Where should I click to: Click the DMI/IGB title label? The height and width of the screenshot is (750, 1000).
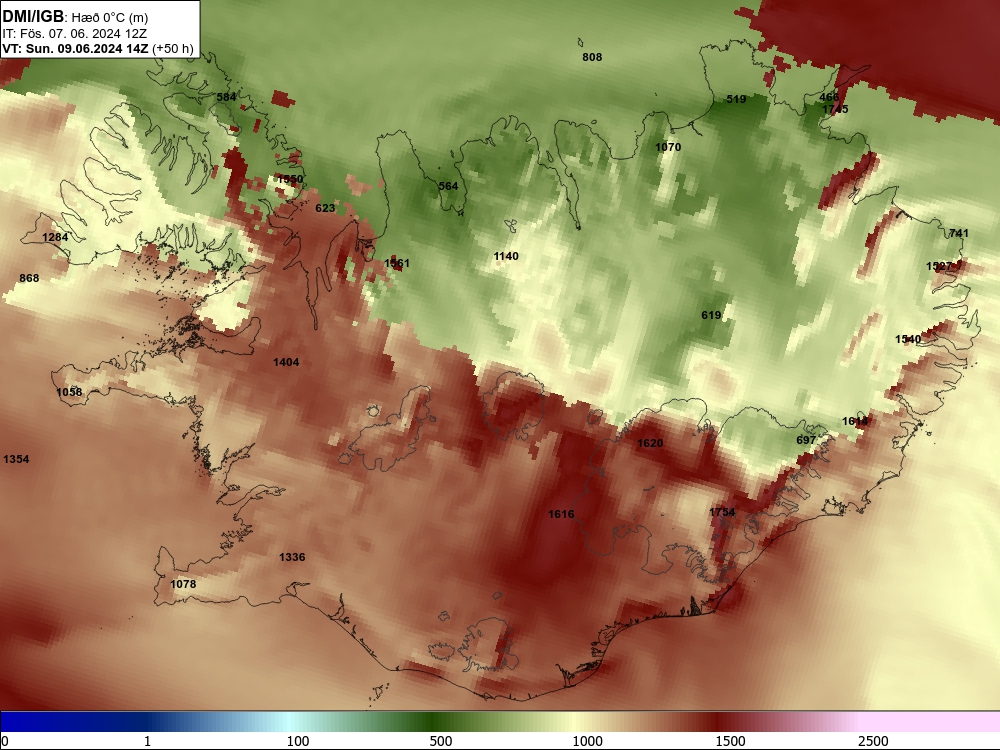[x=33, y=17]
